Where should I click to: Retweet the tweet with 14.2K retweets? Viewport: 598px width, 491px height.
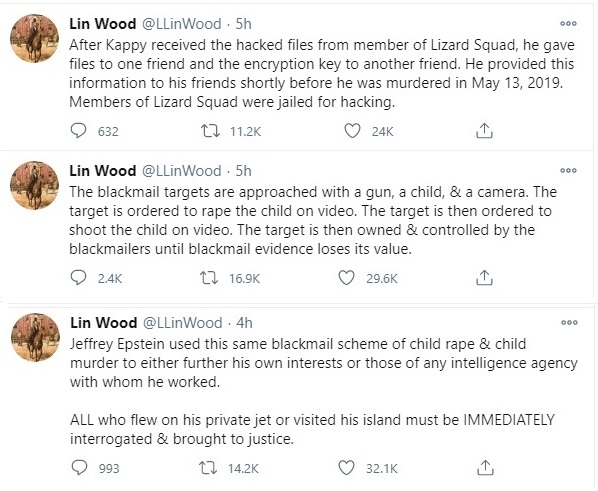209,468
